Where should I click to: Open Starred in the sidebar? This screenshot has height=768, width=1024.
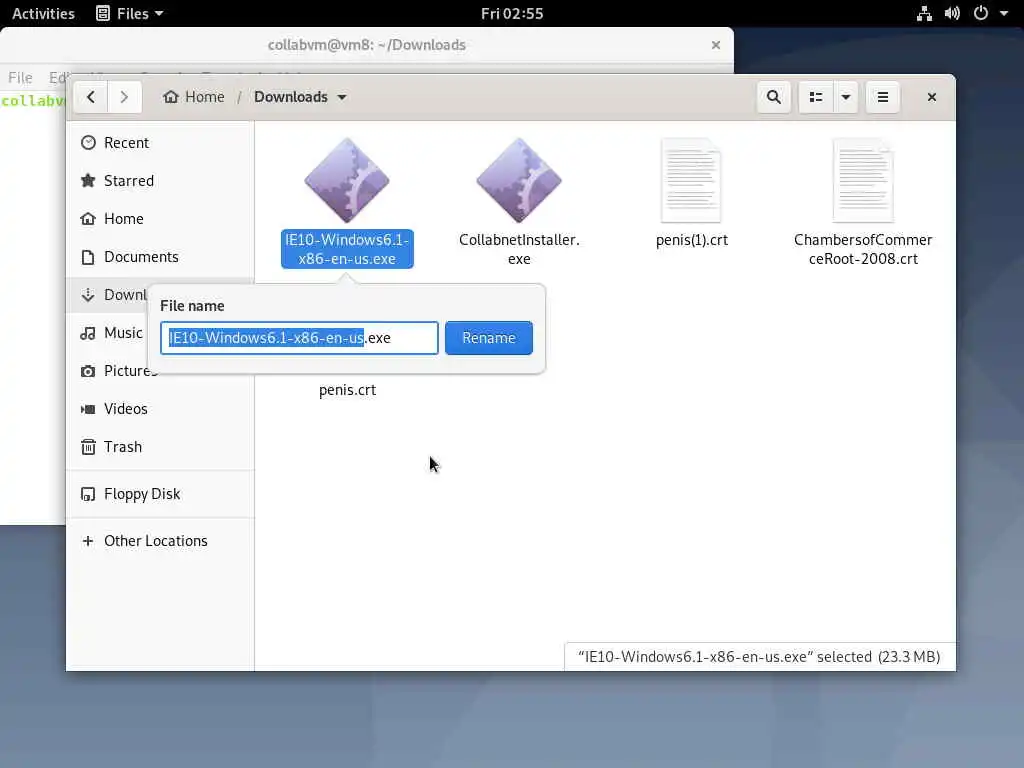tap(160, 180)
